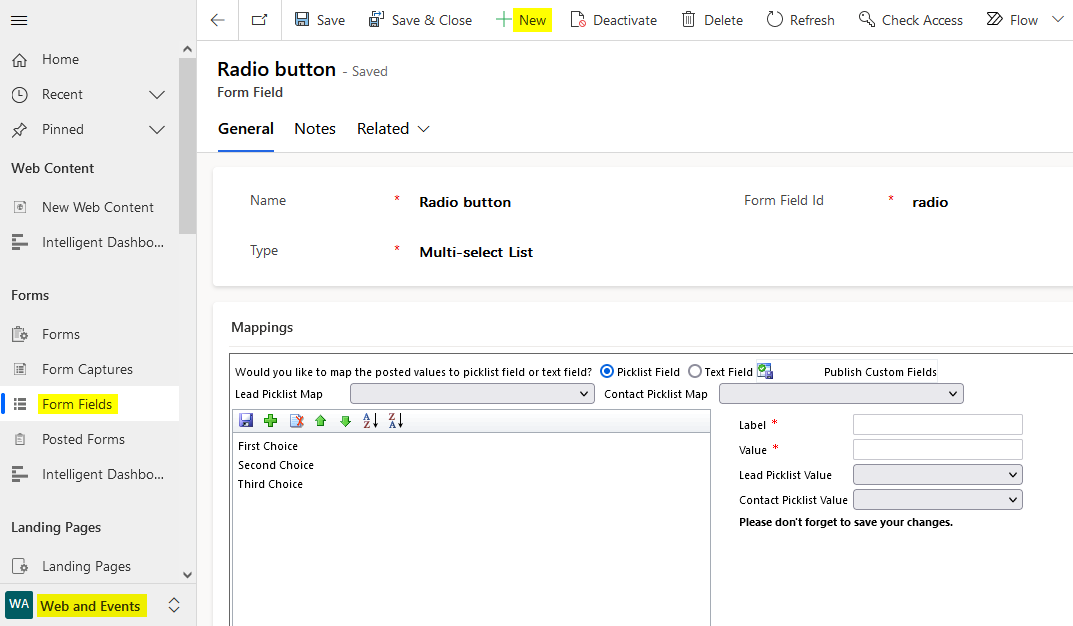Go to Home in sidebar
This screenshot has height=626, width=1073.
[x=60, y=60]
